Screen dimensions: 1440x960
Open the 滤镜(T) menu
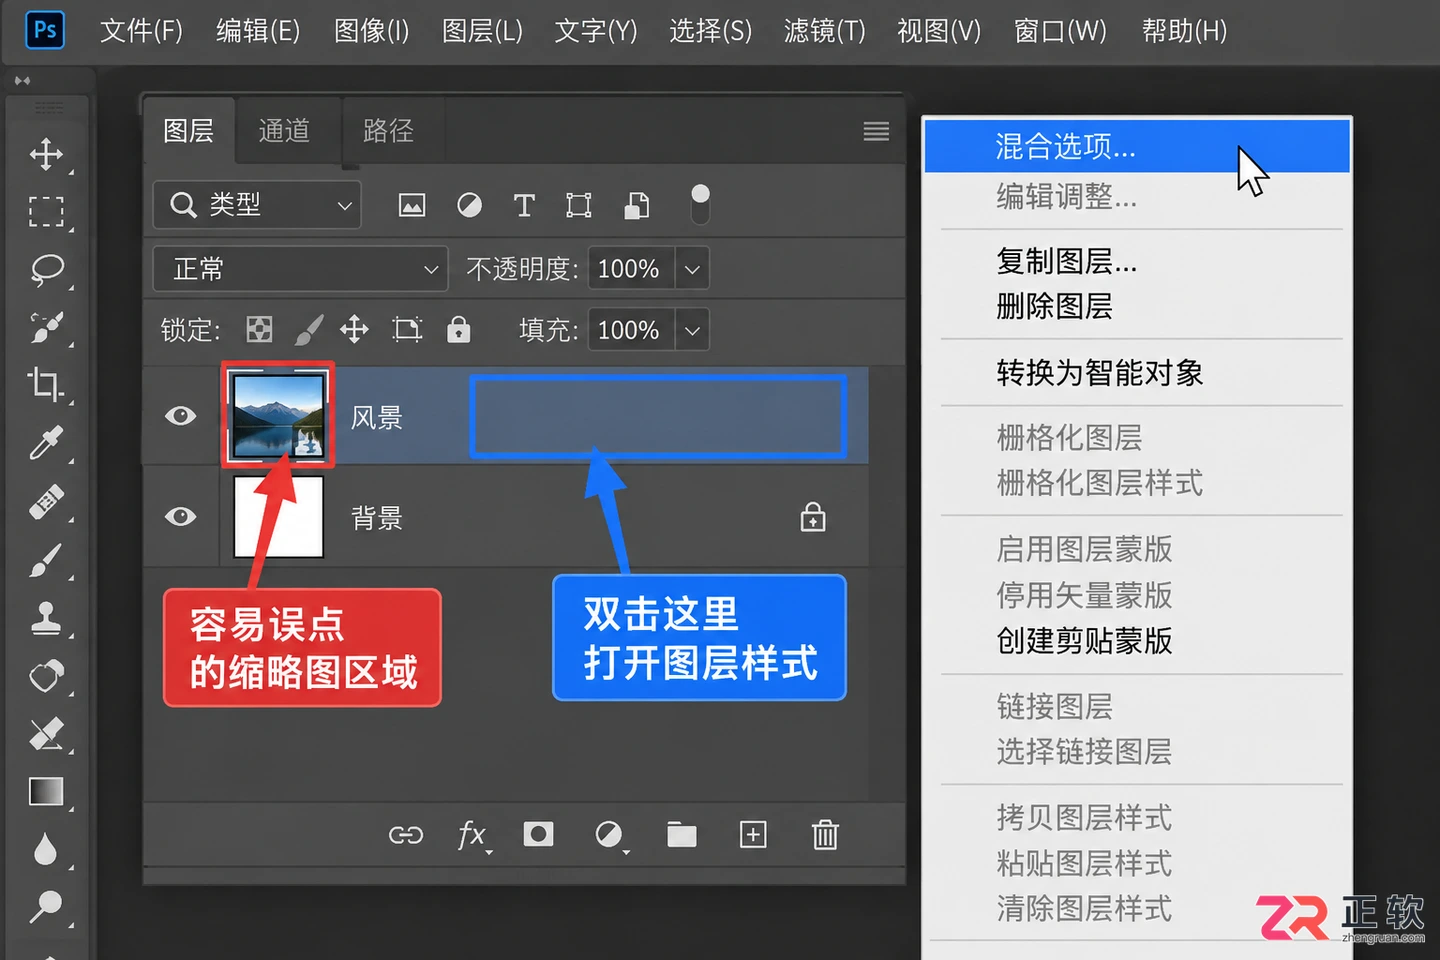click(x=824, y=31)
